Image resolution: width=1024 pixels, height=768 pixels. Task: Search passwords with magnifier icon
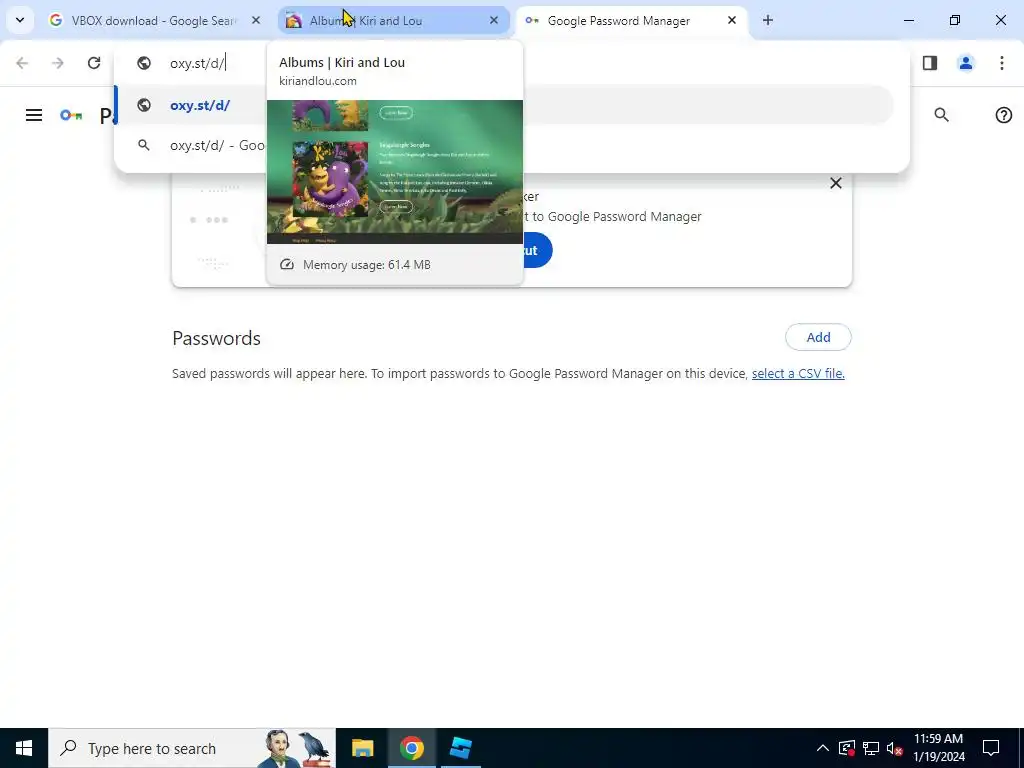[941, 116]
